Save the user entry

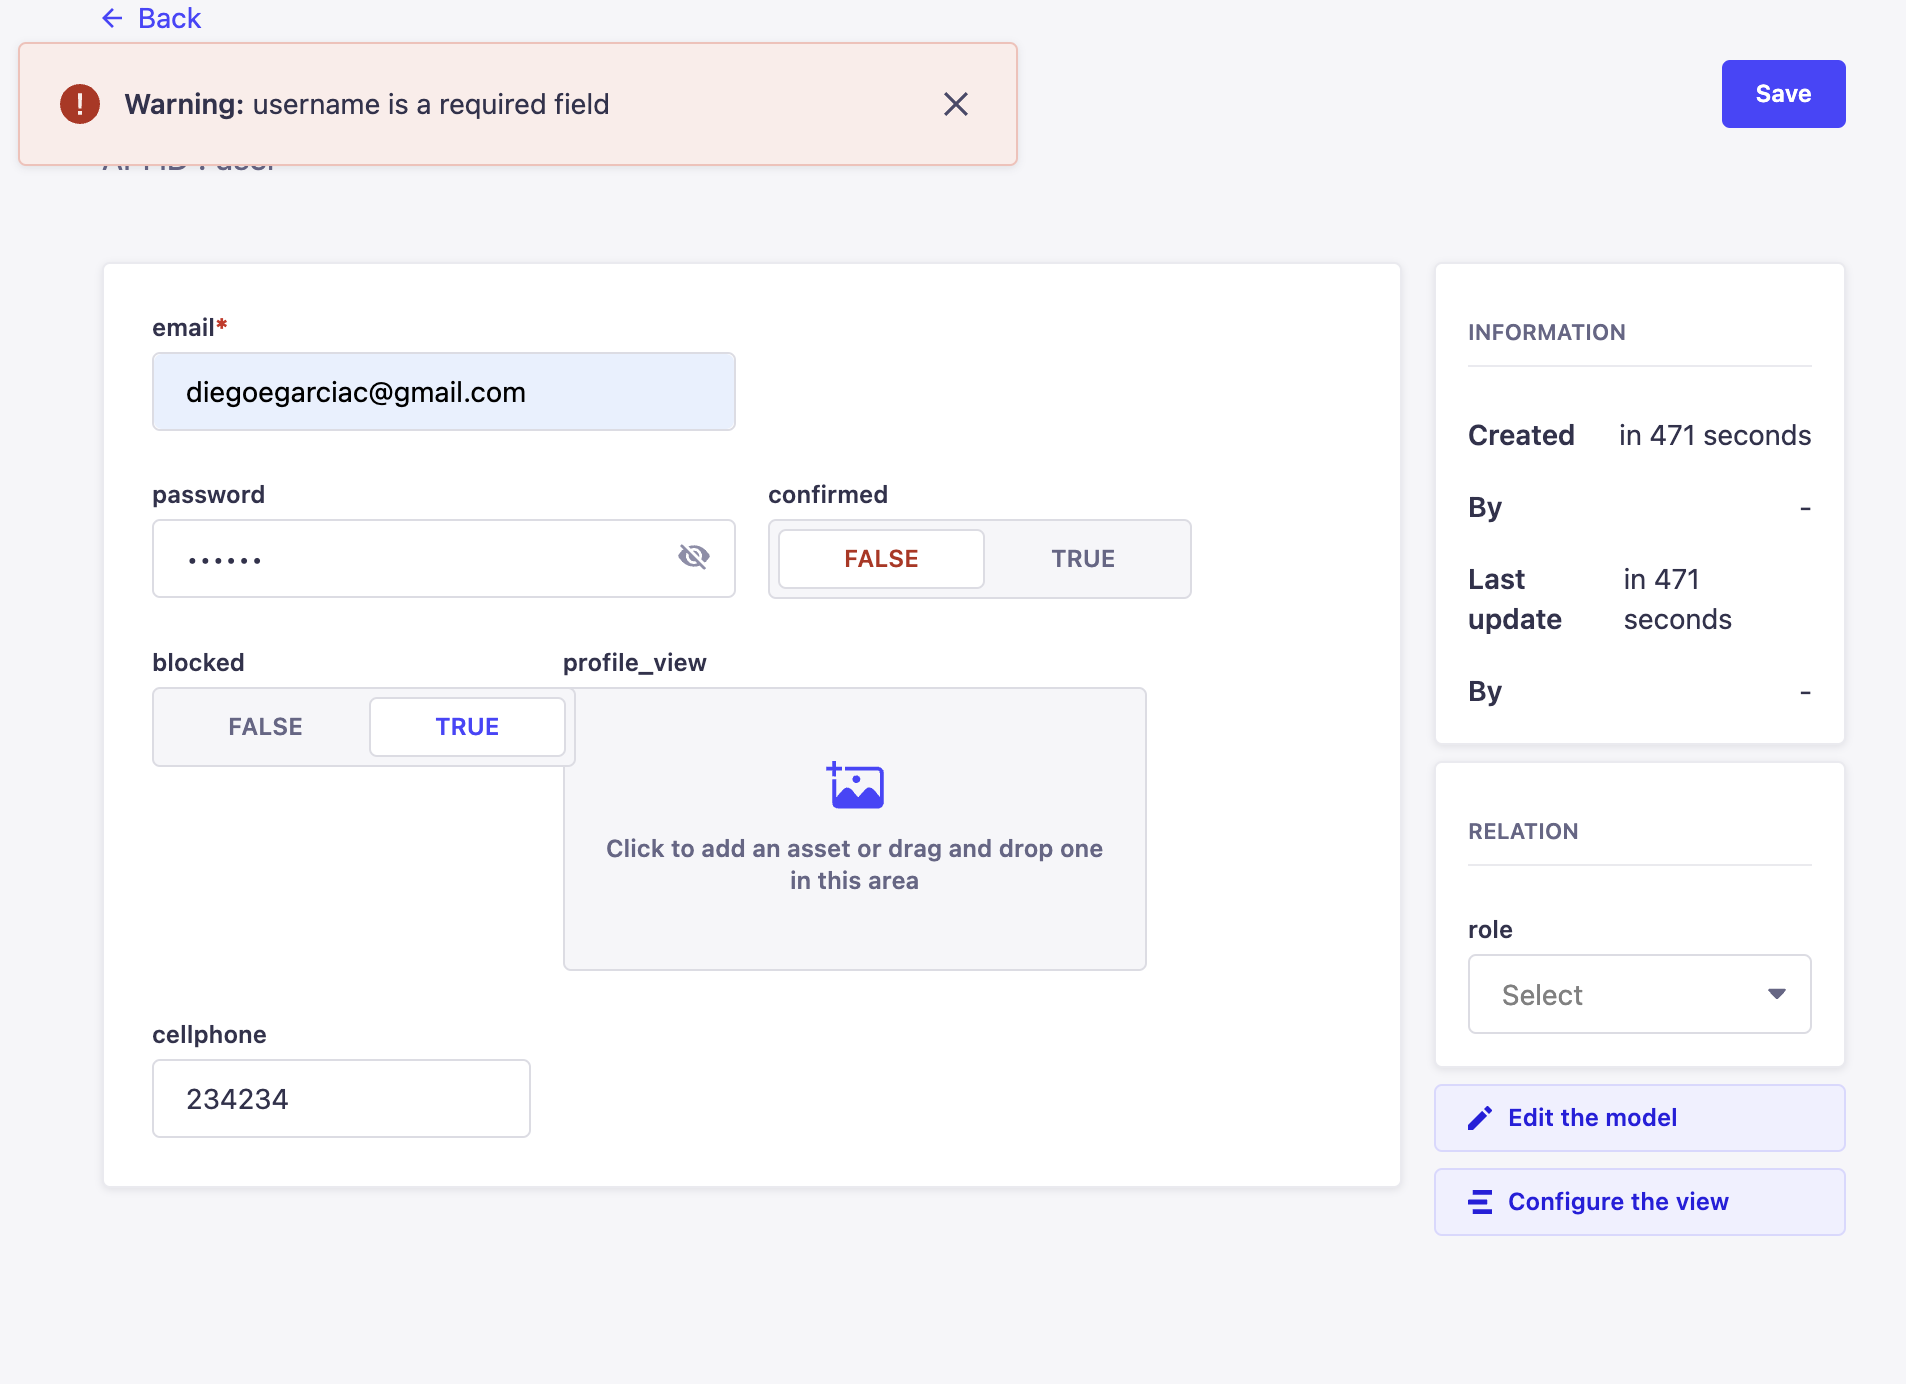click(x=1783, y=93)
